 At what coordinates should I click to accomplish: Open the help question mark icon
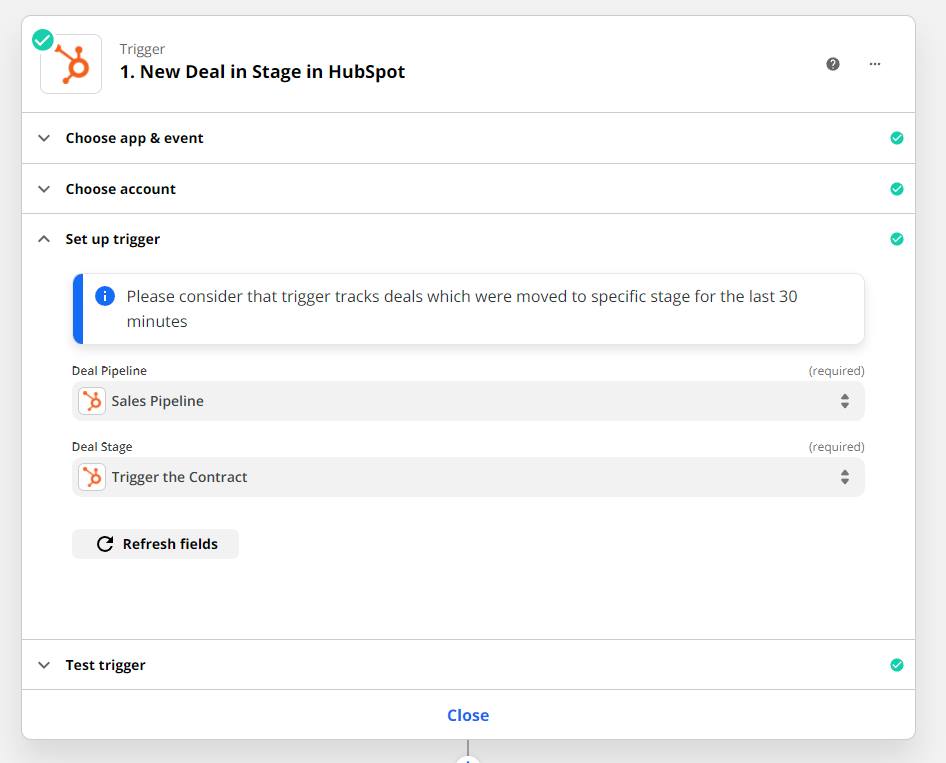click(833, 64)
